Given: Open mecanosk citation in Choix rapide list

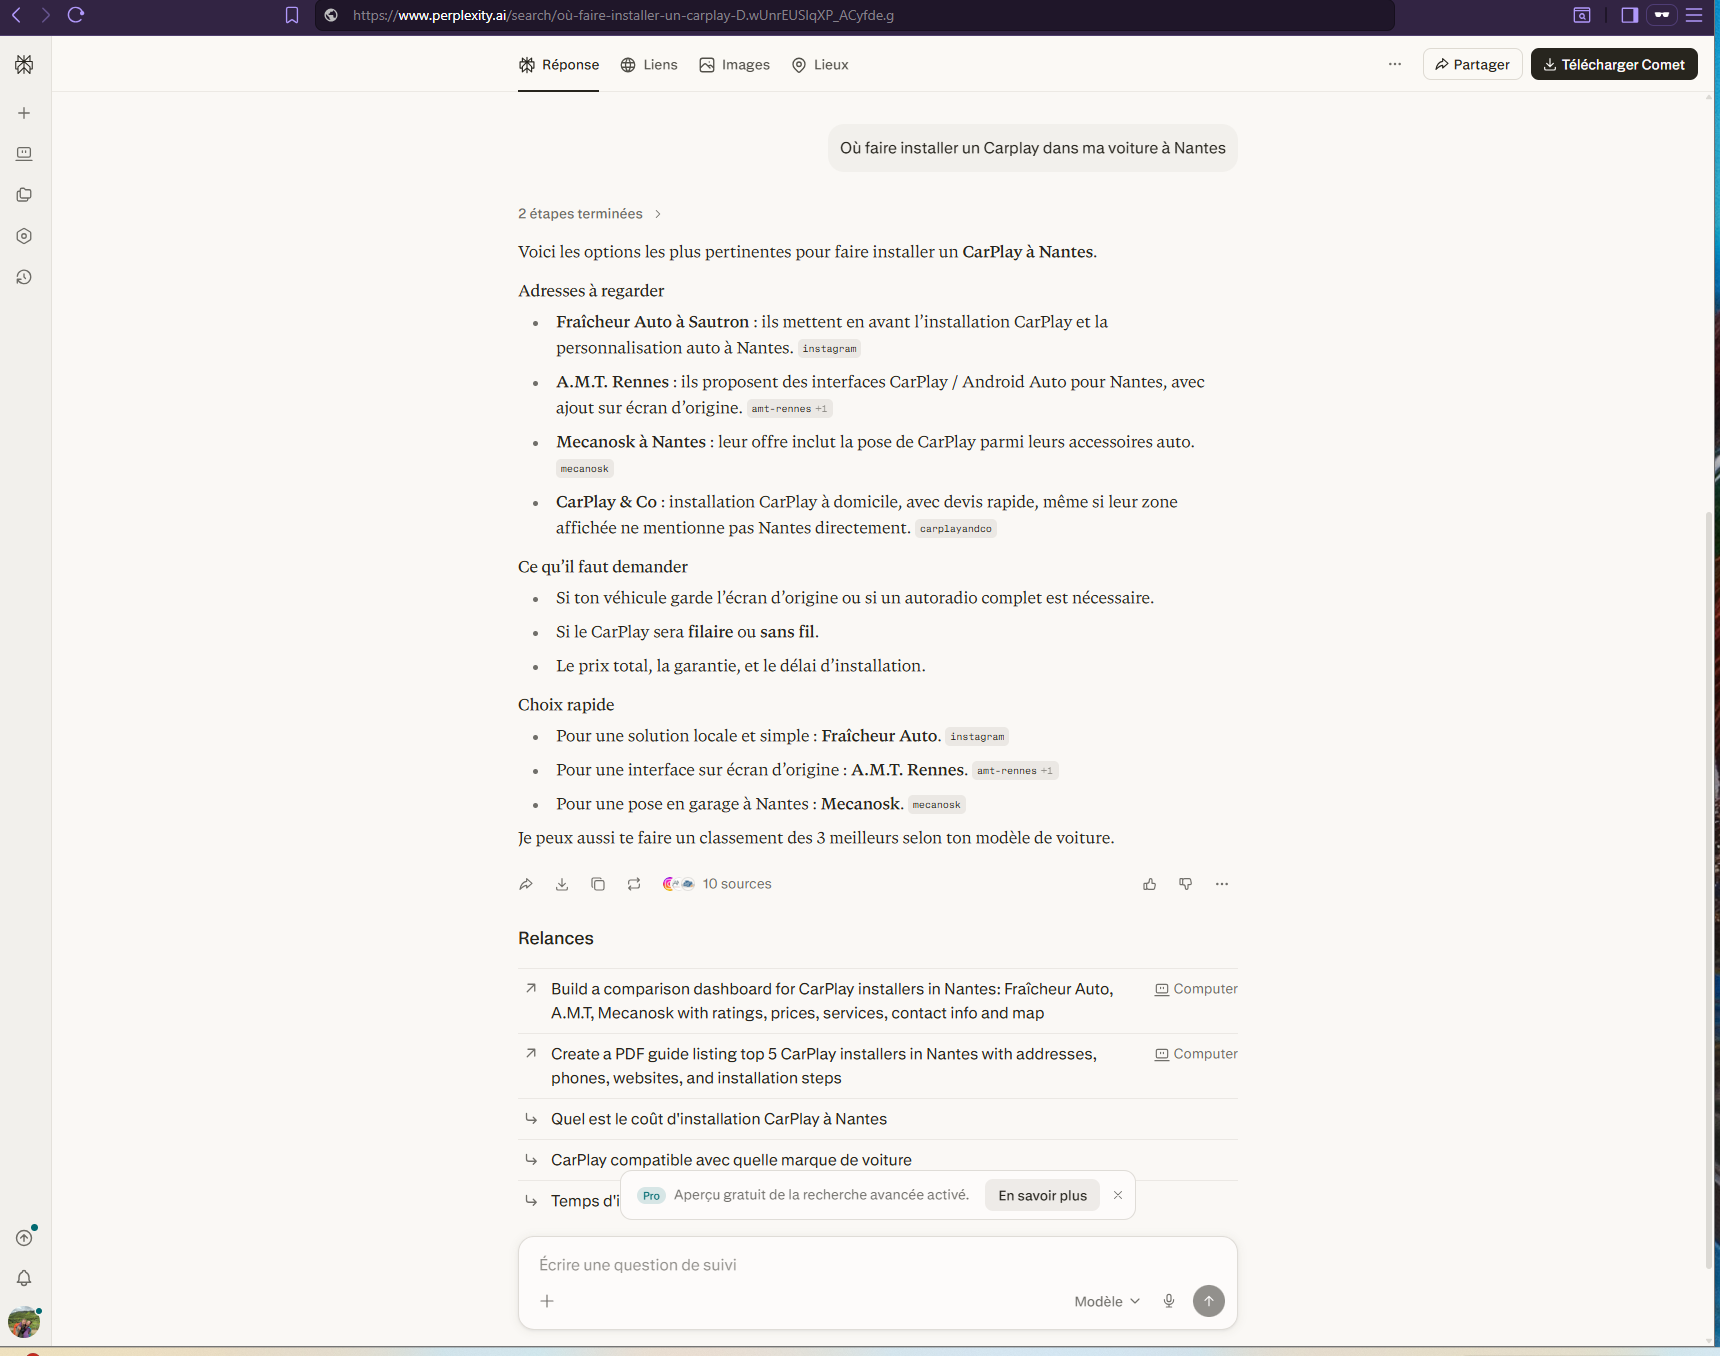Looking at the screenshot, I should click(936, 805).
